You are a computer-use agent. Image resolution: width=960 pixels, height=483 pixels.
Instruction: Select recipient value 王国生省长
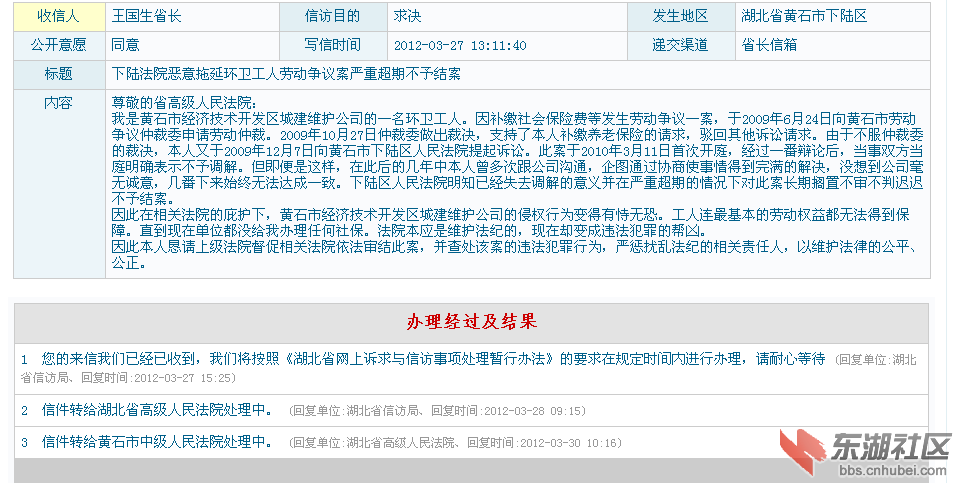(x=146, y=17)
